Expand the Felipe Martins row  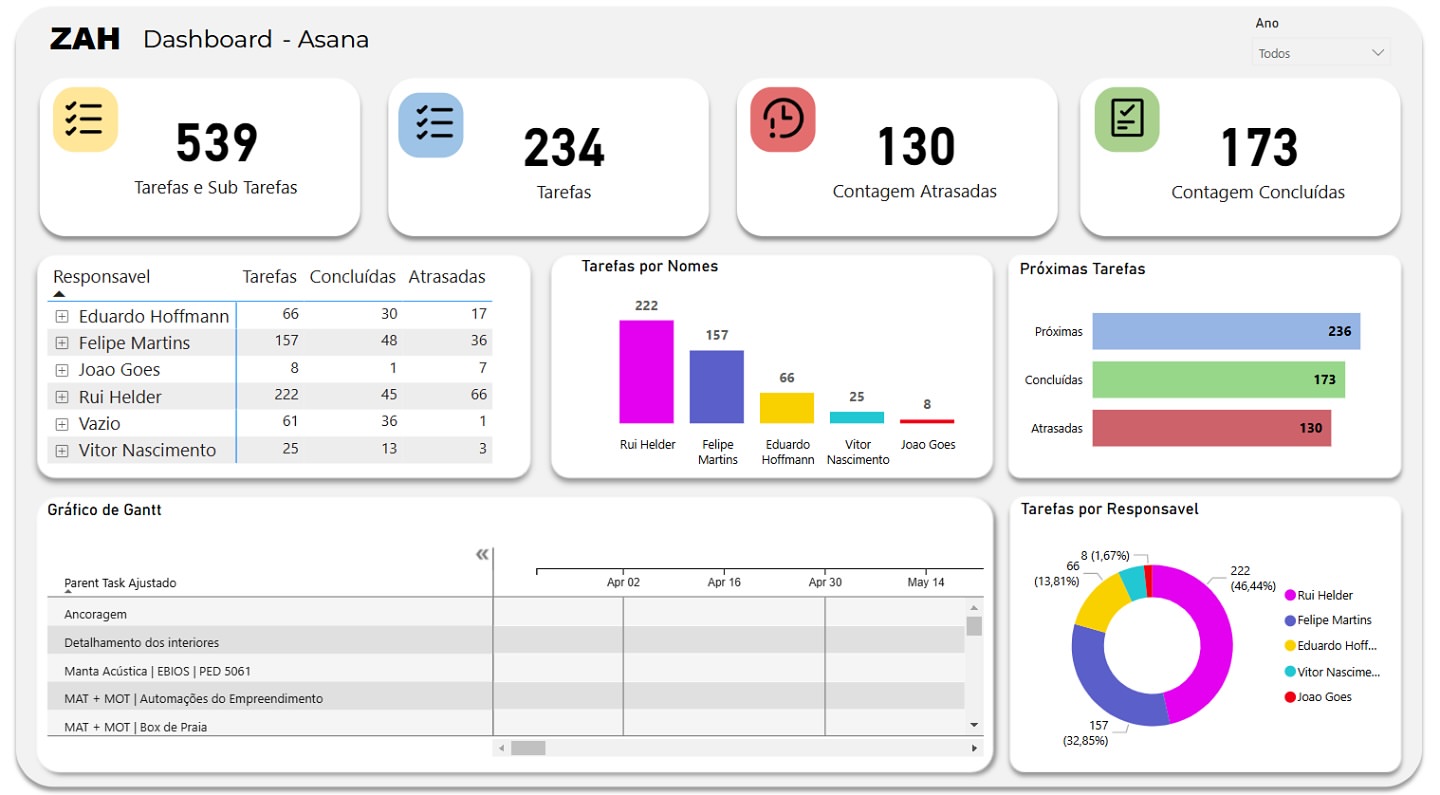(62, 343)
